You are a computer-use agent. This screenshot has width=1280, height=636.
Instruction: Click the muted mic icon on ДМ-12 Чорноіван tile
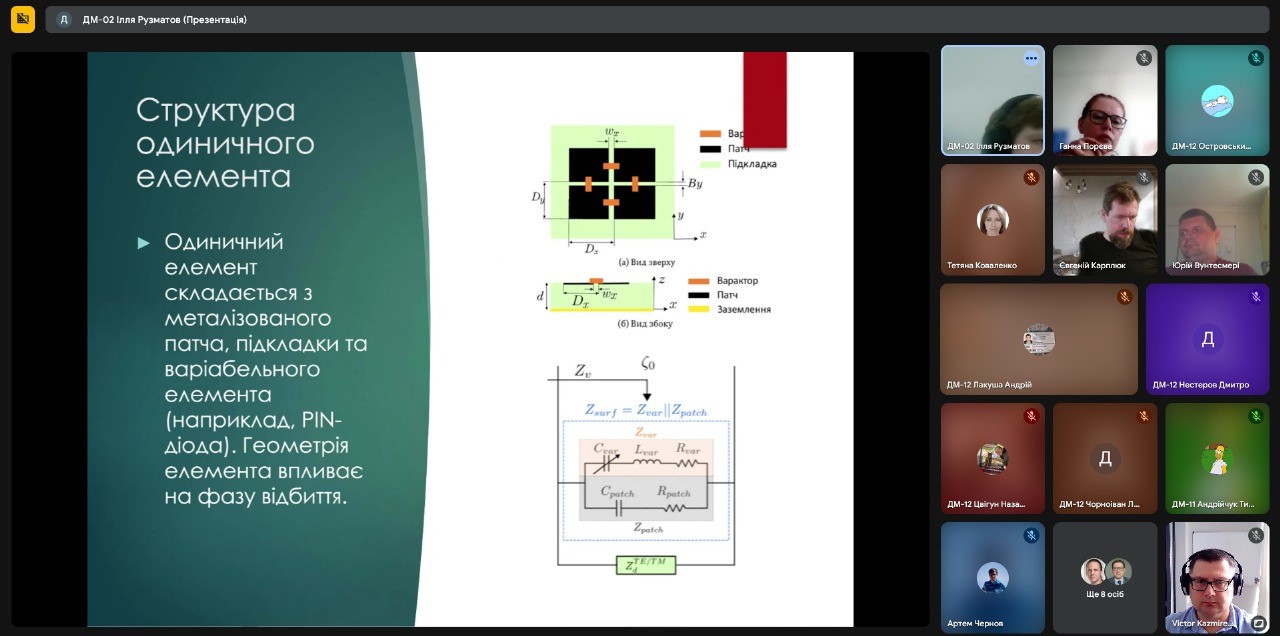(x=1144, y=416)
